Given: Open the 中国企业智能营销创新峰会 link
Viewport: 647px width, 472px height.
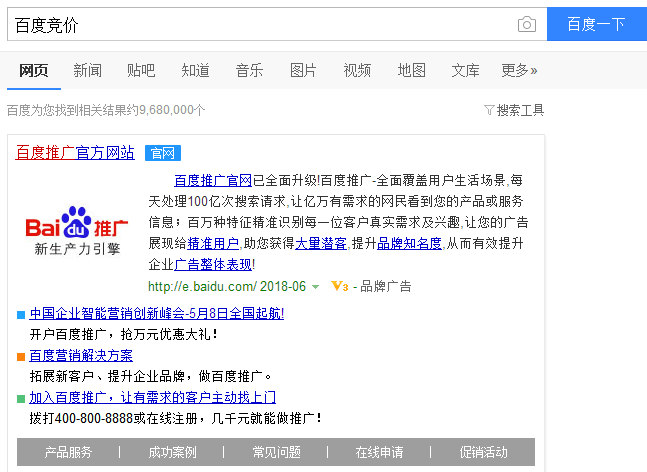Looking at the screenshot, I should click(157, 313).
